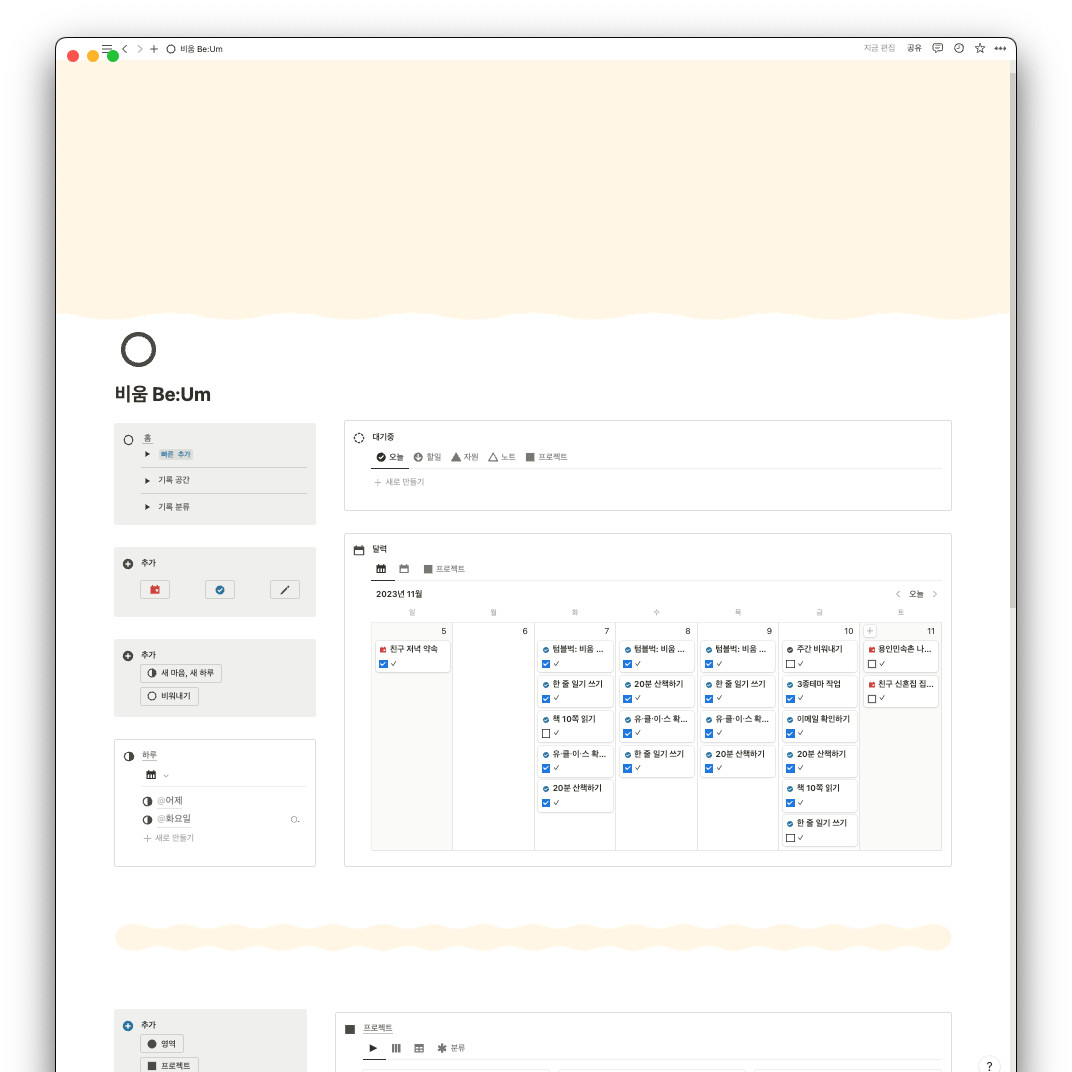Switch to the 노트 tab
The width and height of the screenshot is (1072, 1072).
click(502, 457)
